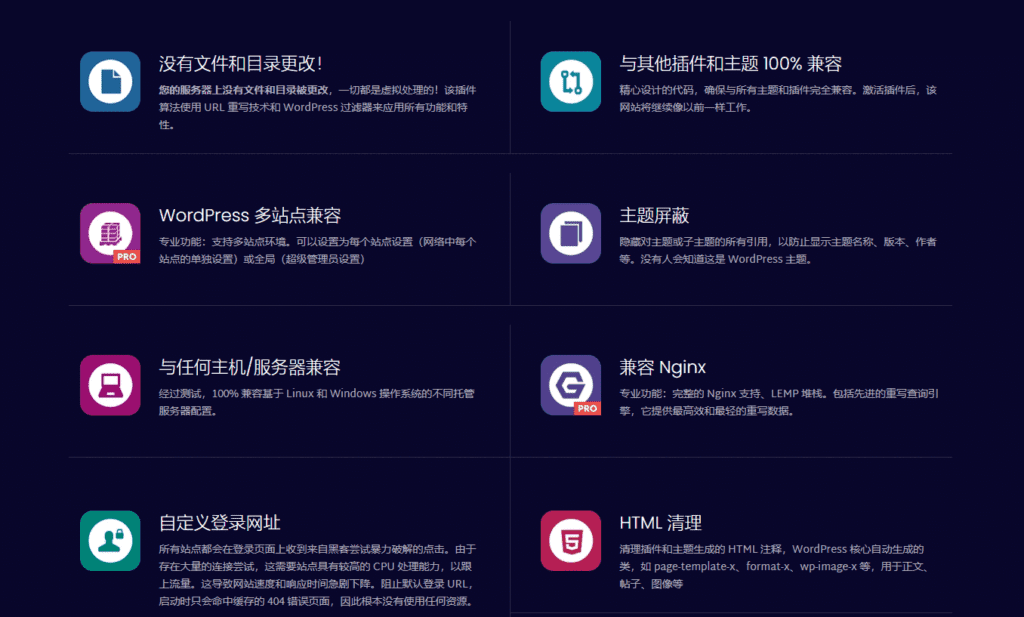
Task: Select the heading HTML 清理
Action: pyautogui.click(x=660, y=523)
